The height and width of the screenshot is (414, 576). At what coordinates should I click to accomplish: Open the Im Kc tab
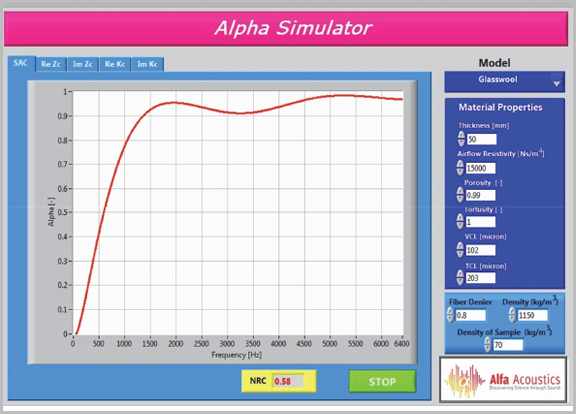pyautogui.click(x=147, y=64)
